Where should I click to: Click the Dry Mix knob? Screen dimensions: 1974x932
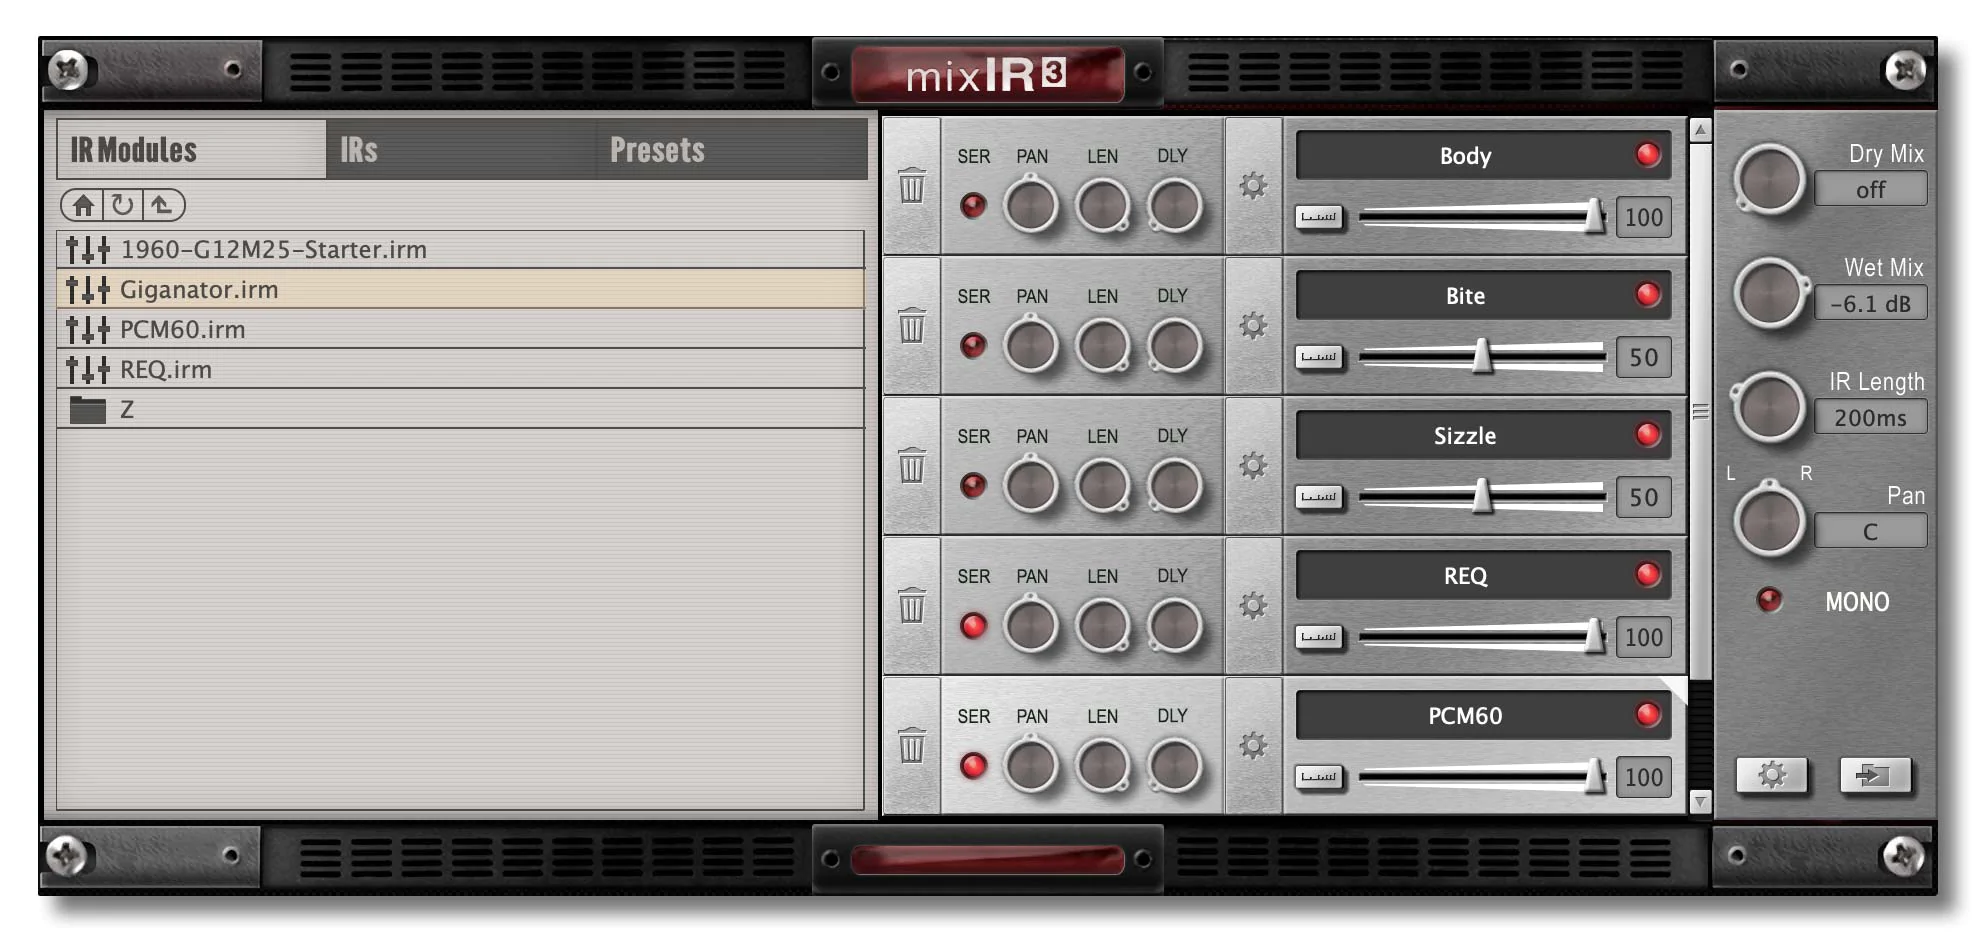click(1769, 180)
